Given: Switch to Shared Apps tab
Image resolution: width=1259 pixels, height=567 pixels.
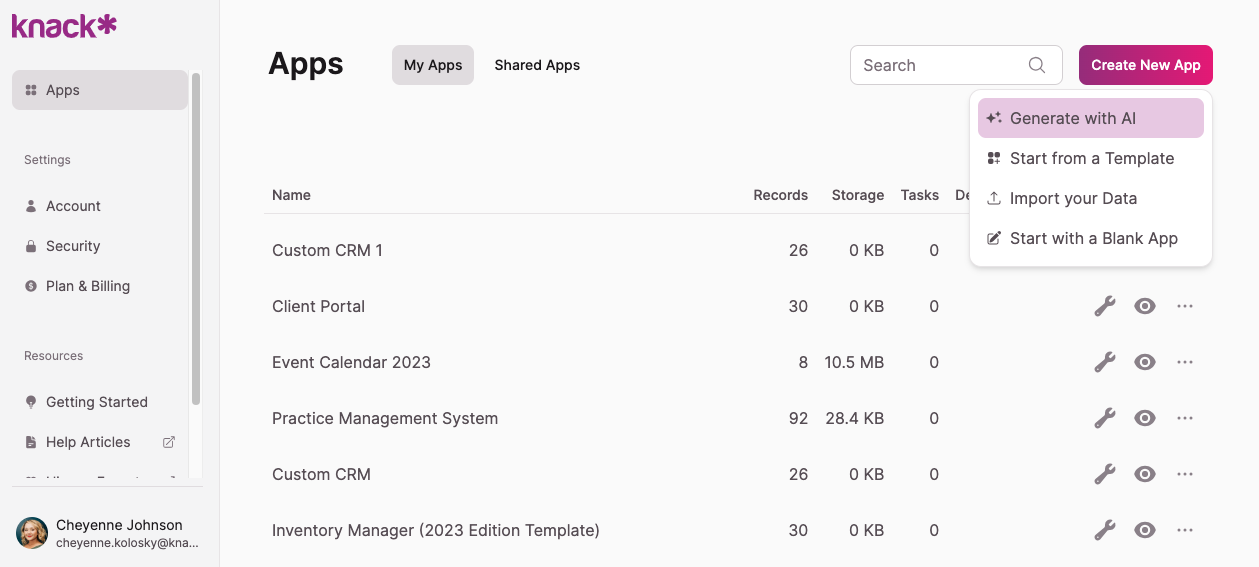Looking at the screenshot, I should pos(537,65).
